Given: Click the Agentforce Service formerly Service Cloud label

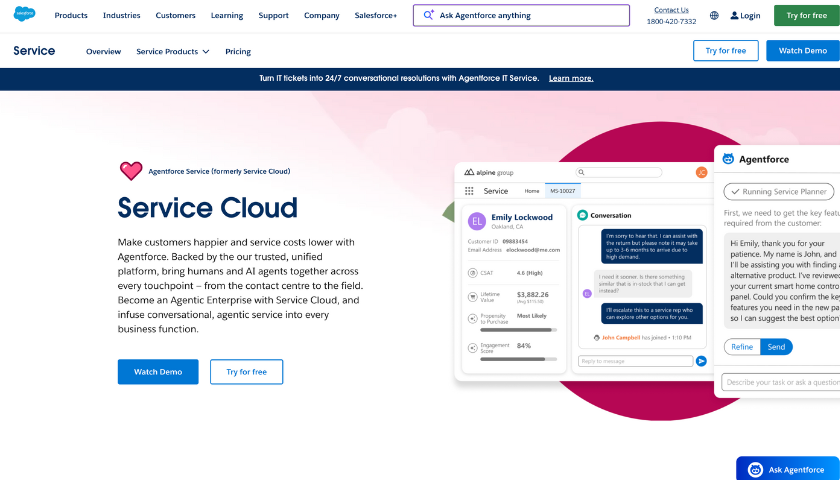Looking at the screenshot, I should [219, 171].
